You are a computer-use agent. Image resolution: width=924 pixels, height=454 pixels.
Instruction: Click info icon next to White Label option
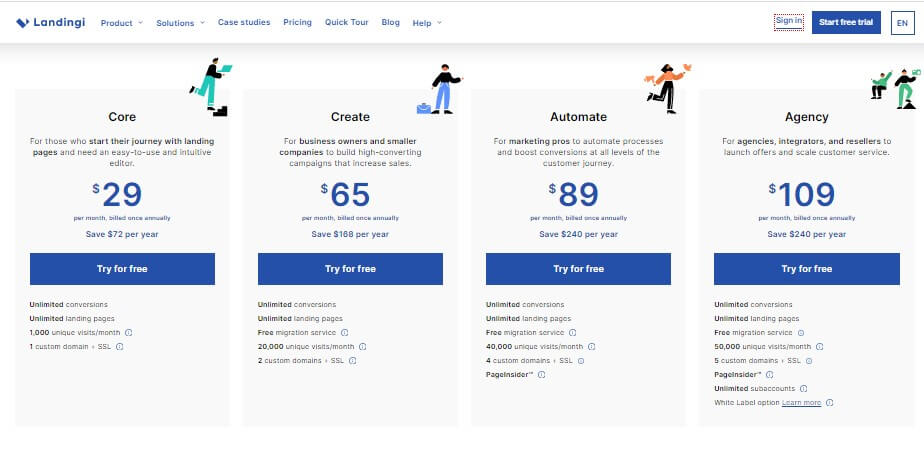click(830, 403)
